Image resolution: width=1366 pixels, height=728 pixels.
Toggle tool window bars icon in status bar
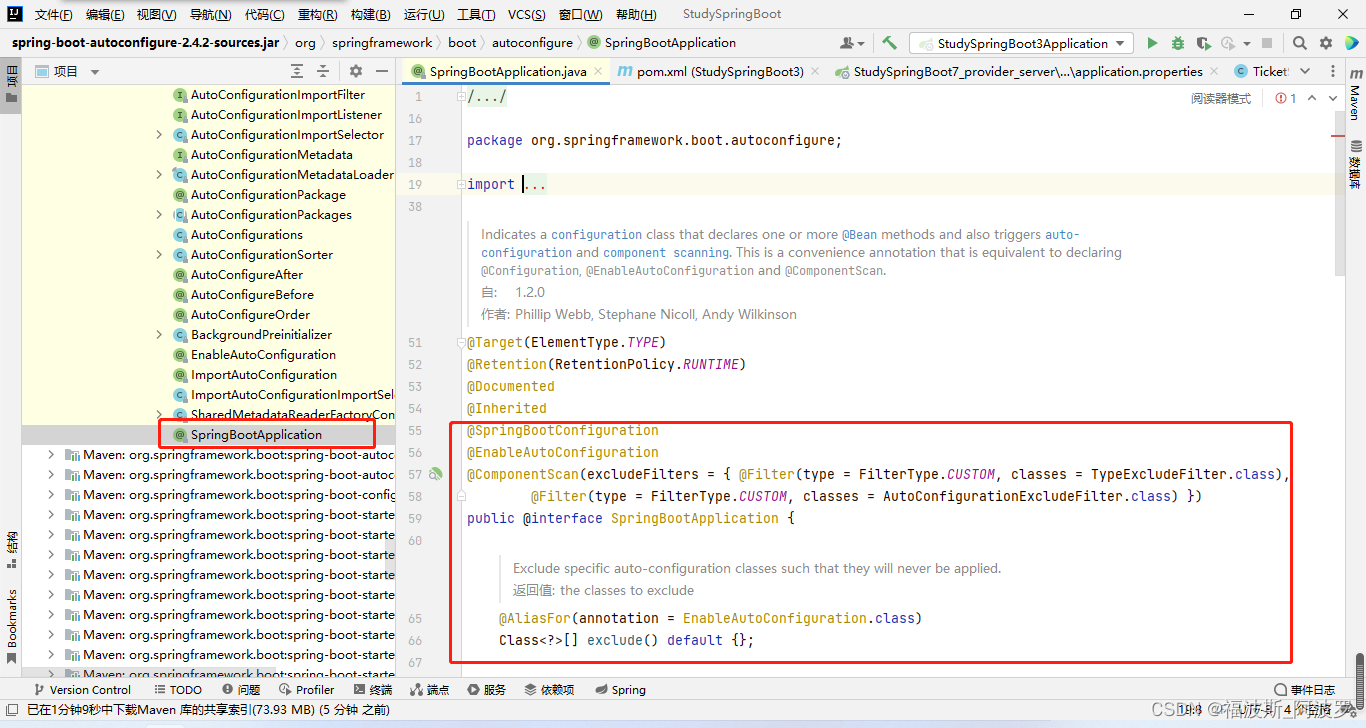[x=11, y=709]
